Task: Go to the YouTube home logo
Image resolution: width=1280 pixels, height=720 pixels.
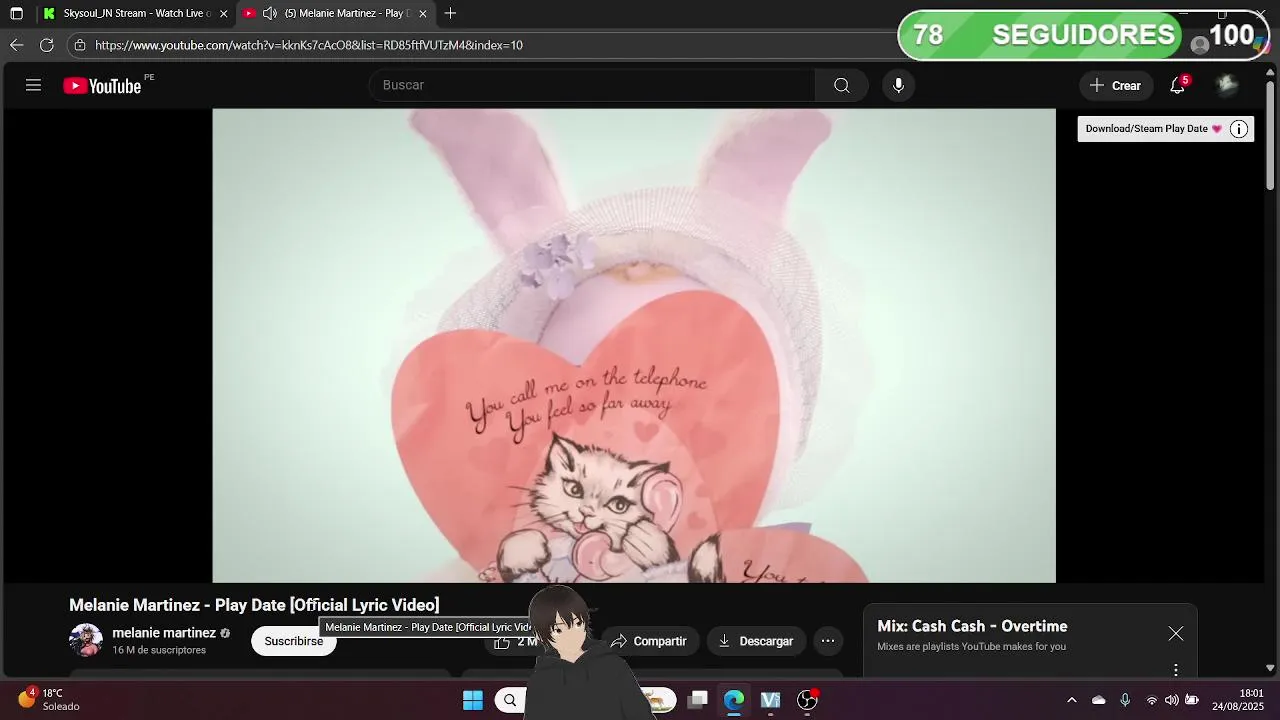Action: pos(102,86)
